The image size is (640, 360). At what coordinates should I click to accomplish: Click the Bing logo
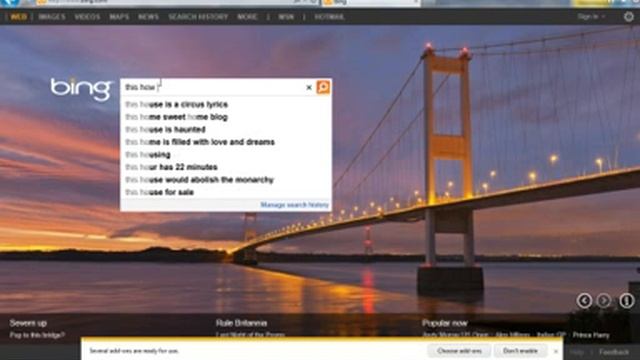click(x=81, y=89)
